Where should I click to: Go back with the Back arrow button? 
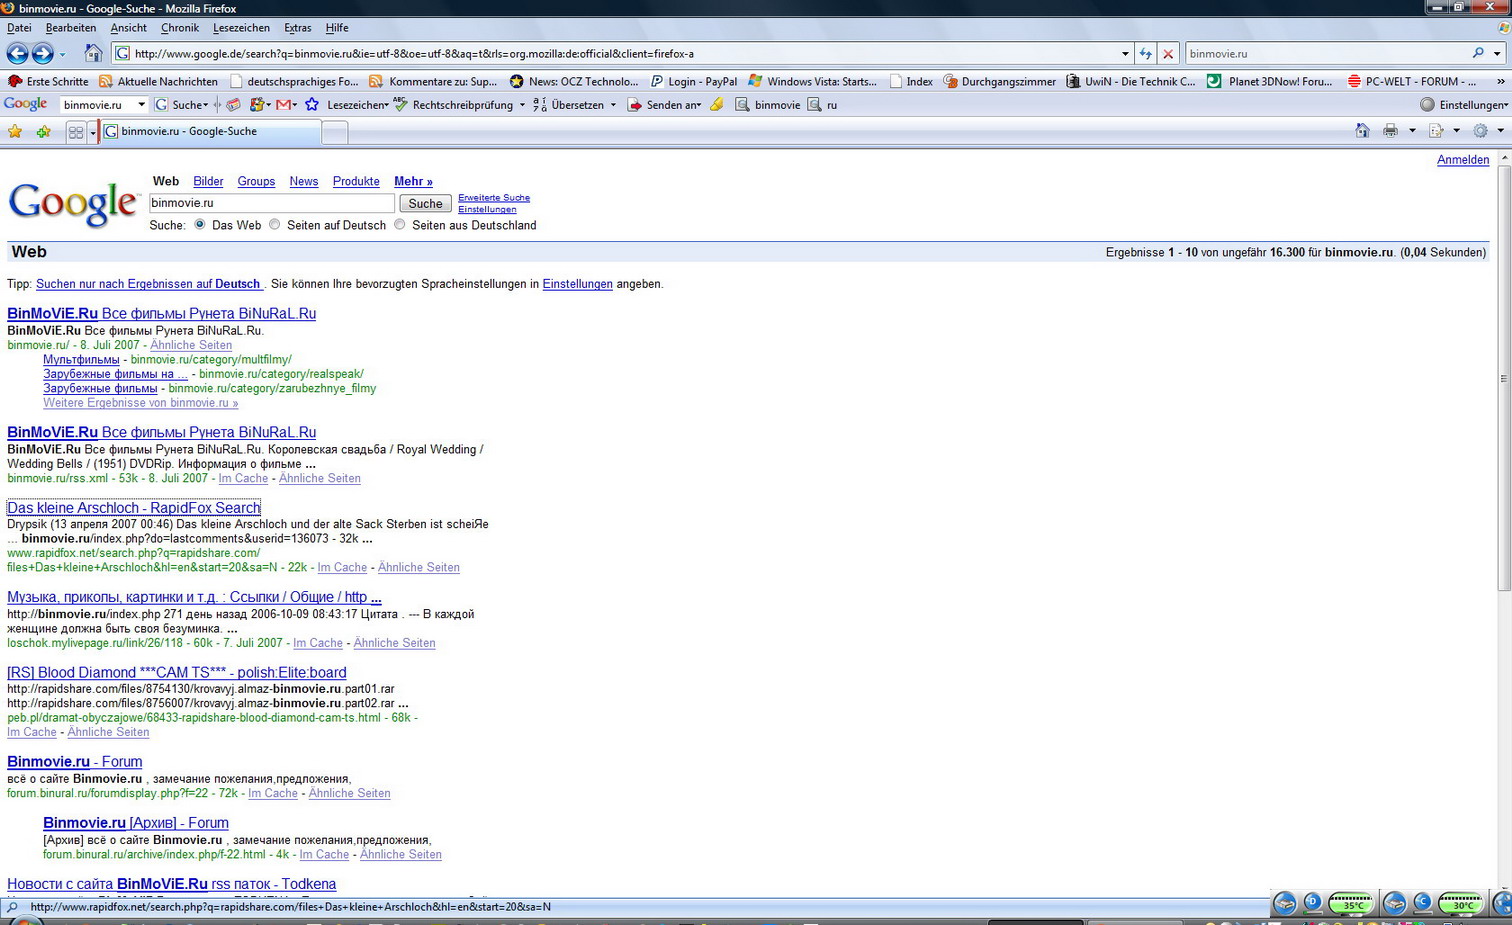(x=17, y=53)
